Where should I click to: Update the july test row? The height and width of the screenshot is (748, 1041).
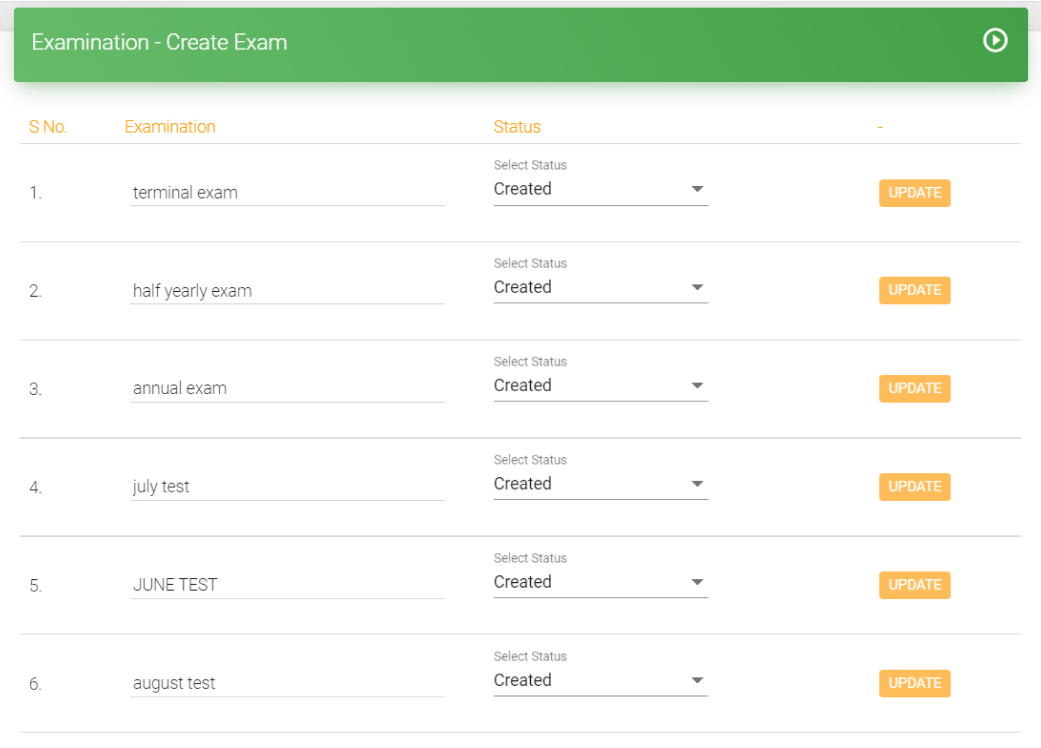point(914,486)
